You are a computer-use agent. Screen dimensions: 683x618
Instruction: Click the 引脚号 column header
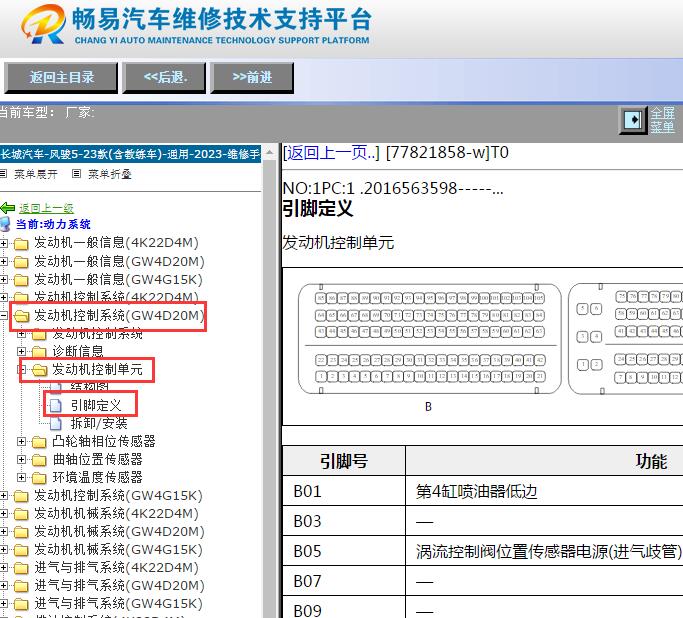(x=344, y=461)
